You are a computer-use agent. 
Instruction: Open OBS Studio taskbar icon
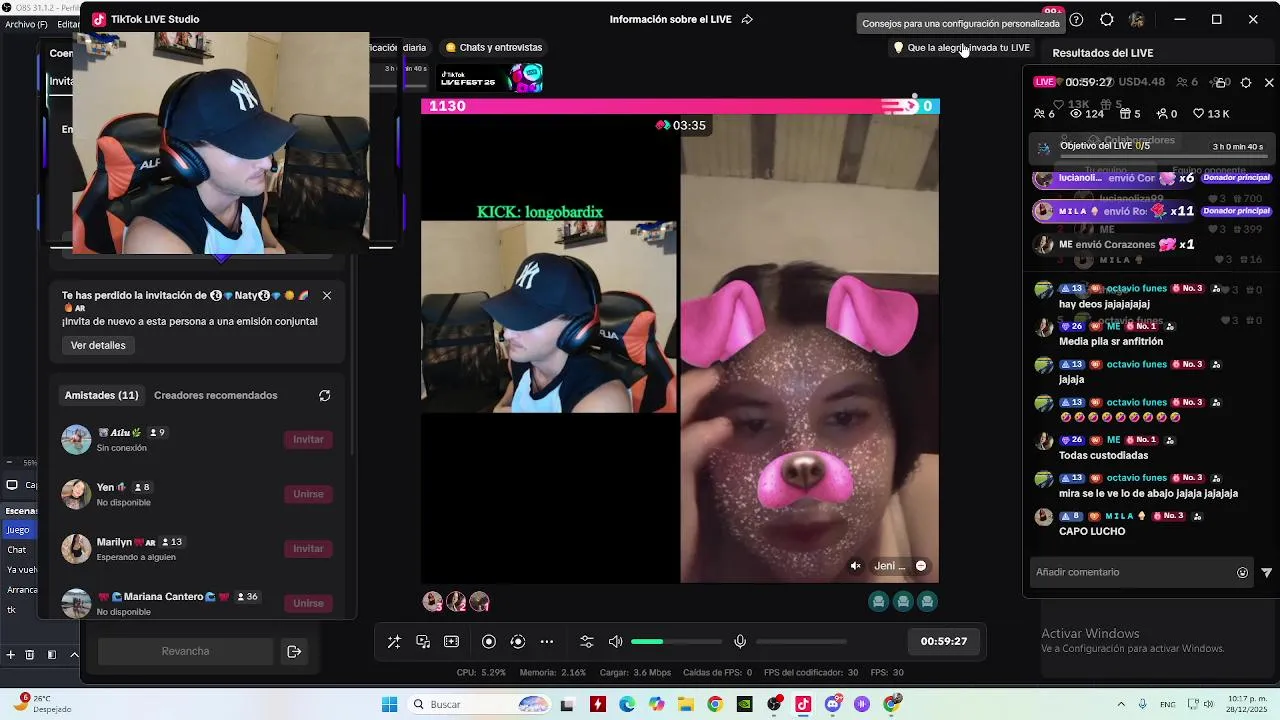pos(774,705)
